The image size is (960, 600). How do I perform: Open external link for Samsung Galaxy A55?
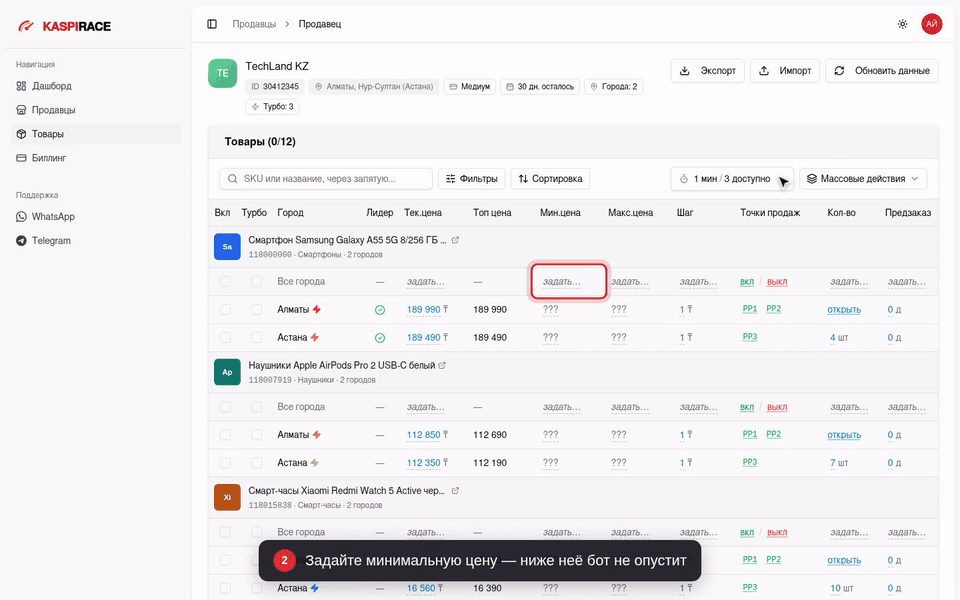[455, 241]
